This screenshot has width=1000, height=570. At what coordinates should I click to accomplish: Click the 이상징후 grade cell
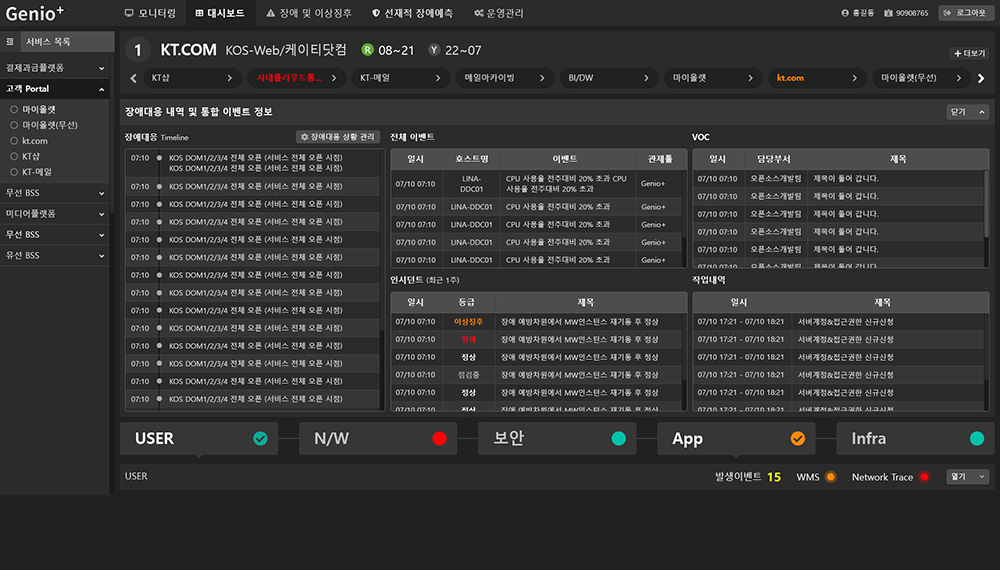(468, 322)
